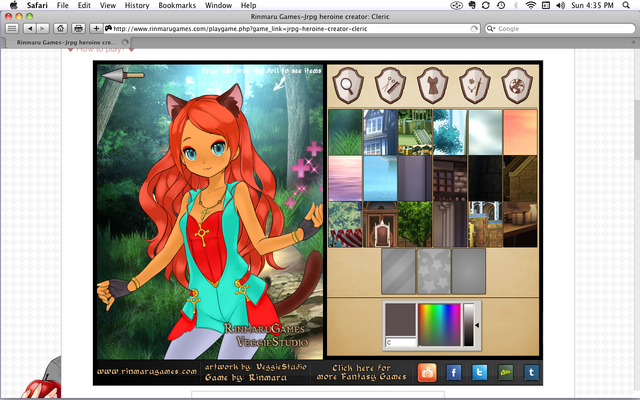
Task: Pick a hue in the rainbow spectrum
Action: [x=440, y=324]
